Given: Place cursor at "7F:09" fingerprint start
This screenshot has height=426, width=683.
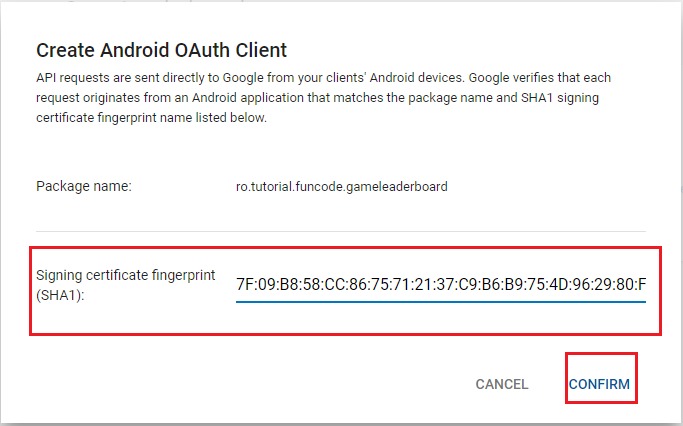Looking at the screenshot, I should coord(238,287).
